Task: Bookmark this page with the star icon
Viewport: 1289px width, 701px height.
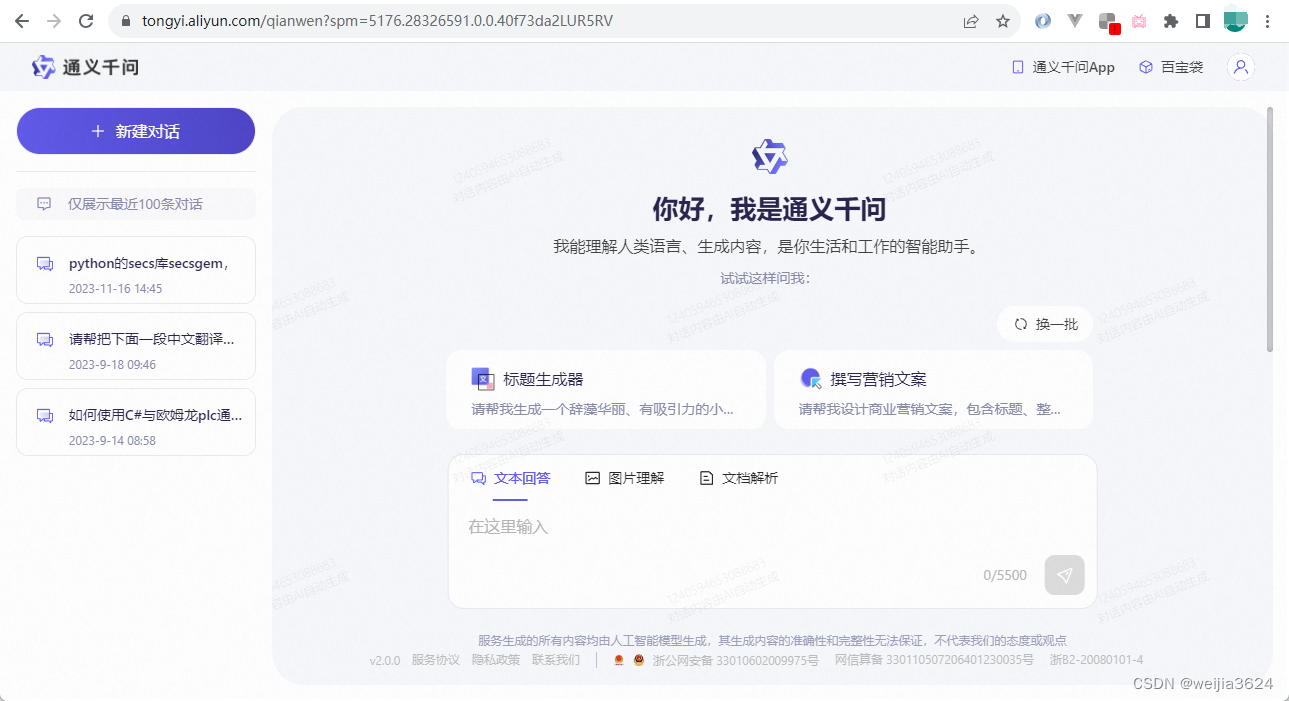Action: pyautogui.click(x=1003, y=21)
